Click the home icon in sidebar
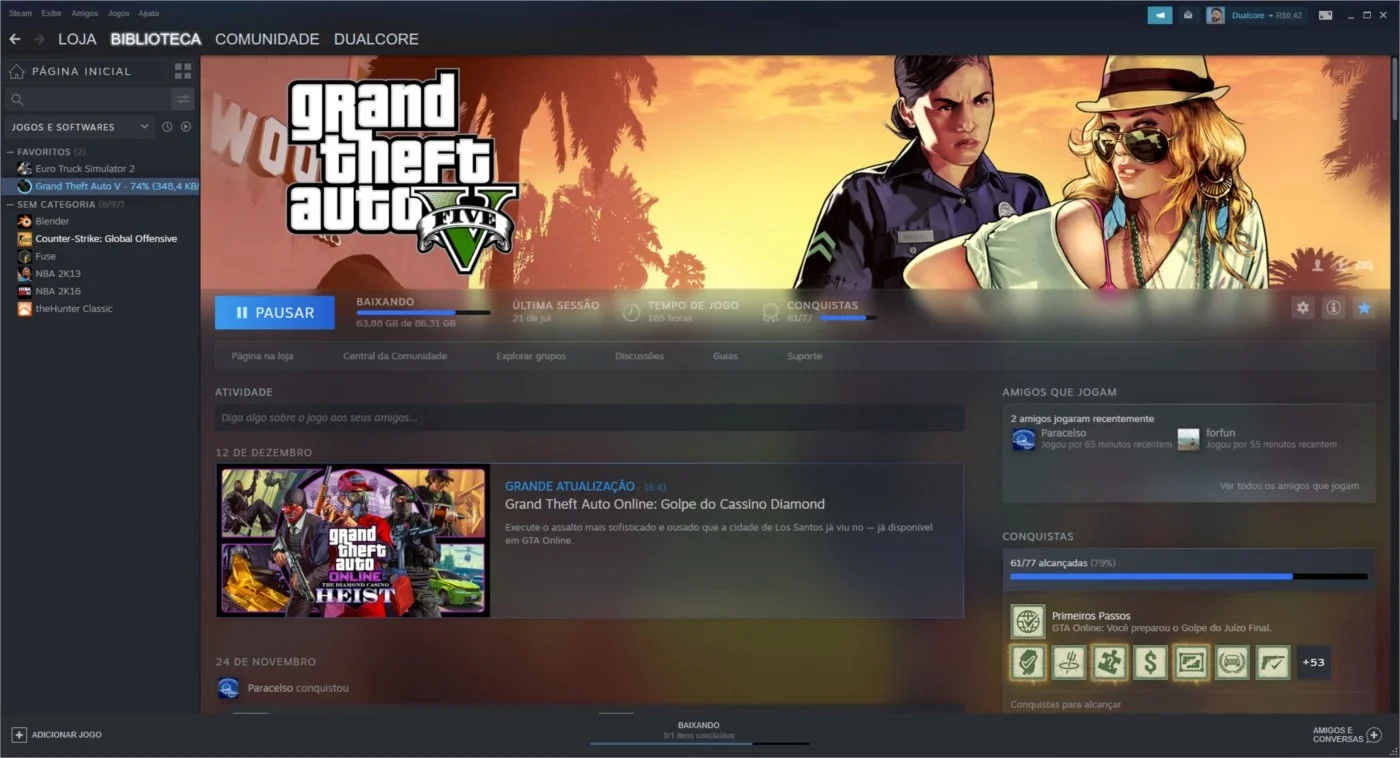The width and height of the screenshot is (1400, 758). pos(16,71)
